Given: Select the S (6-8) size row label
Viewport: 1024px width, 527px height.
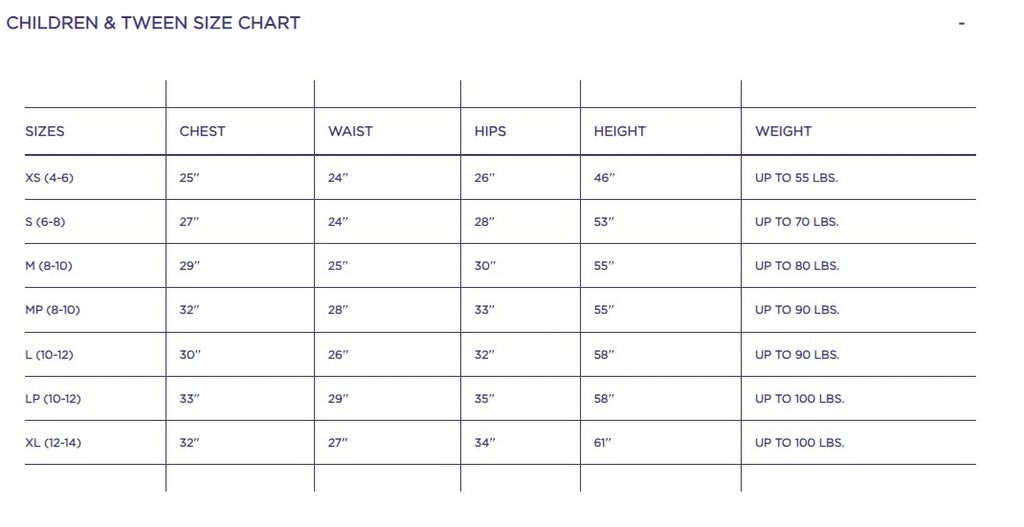Looking at the screenshot, I should tap(45, 222).
